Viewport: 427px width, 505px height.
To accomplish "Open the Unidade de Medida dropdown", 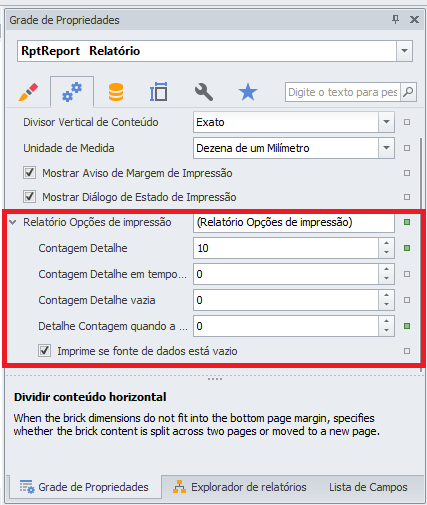I will (386, 148).
